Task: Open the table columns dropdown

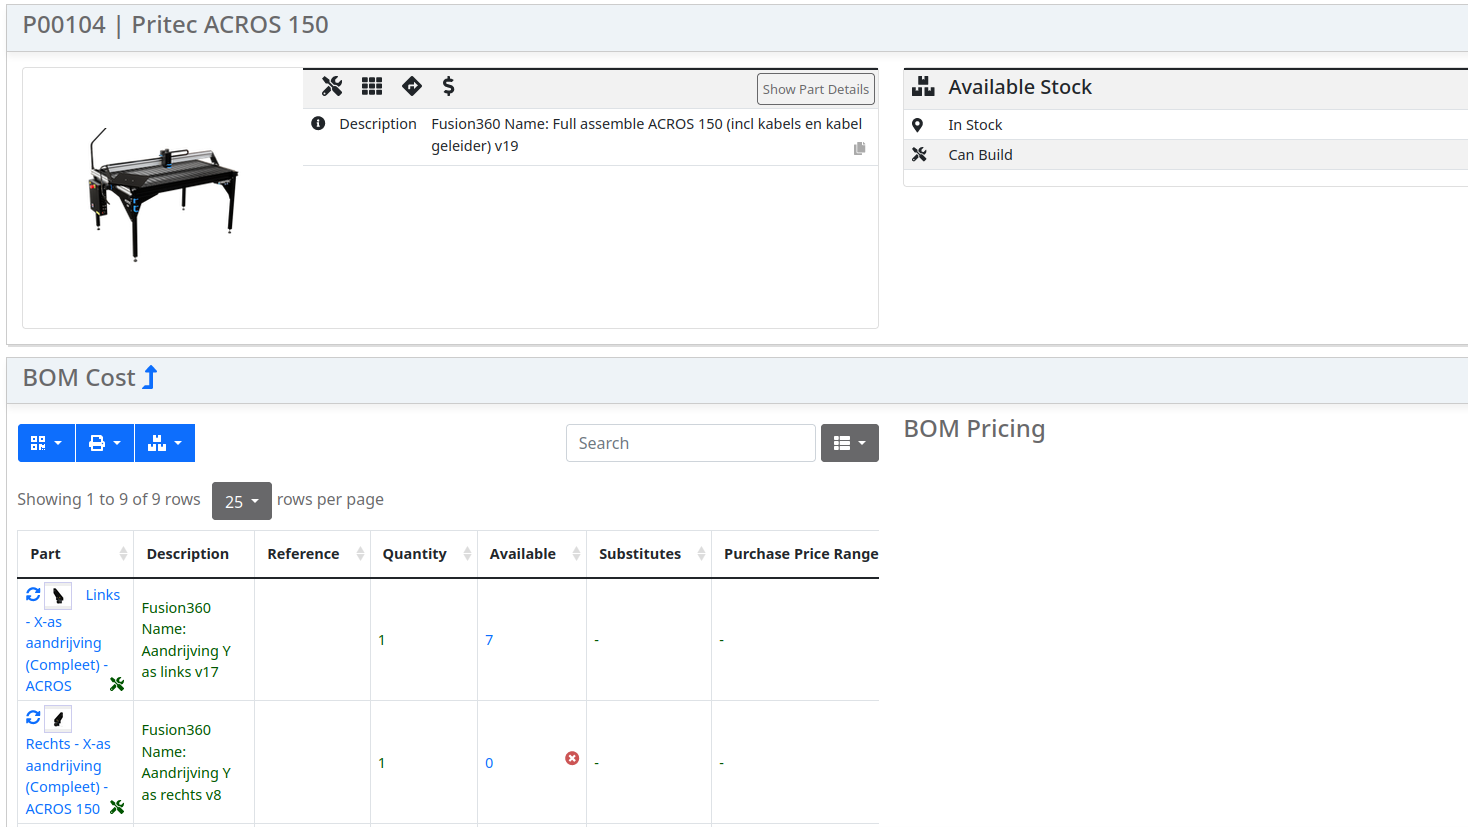Action: 850,443
